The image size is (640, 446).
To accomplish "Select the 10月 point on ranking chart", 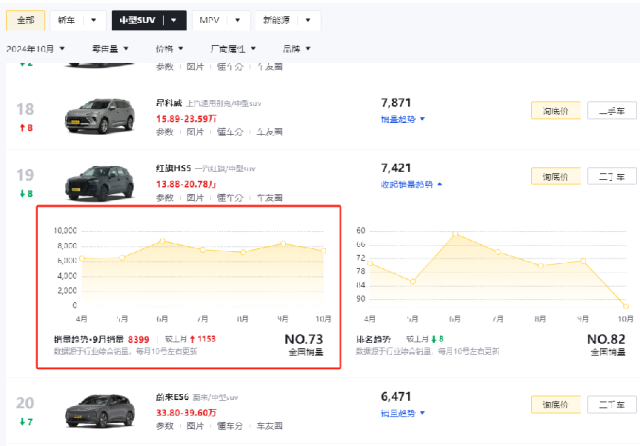I will [x=626, y=306].
